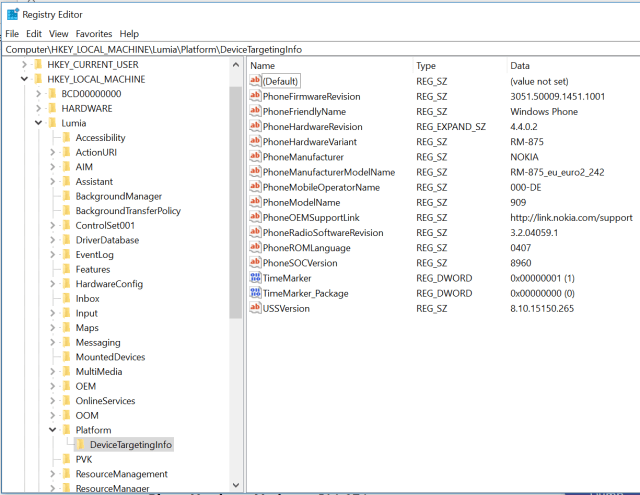Click the PhoneFirmwareRevision string value icon
Viewport: 640px width, 495px height.
tap(255, 96)
